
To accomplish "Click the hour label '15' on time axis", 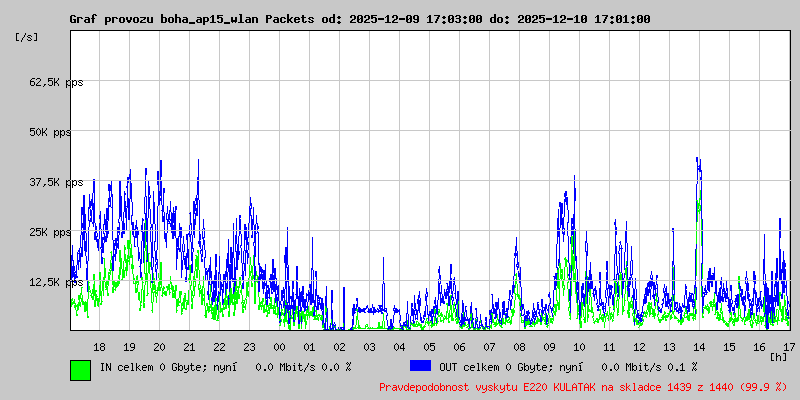I will click(730, 347).
